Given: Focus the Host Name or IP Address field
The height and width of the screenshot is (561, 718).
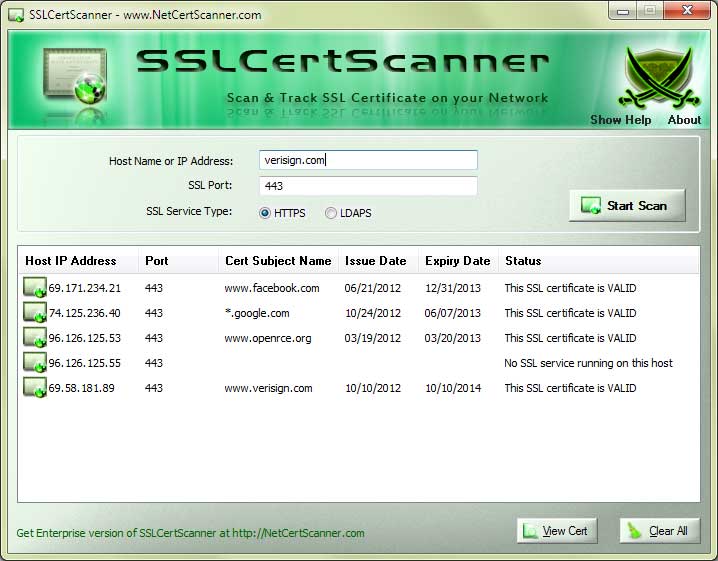Looking at the screenshot, I should coord(368,160).
